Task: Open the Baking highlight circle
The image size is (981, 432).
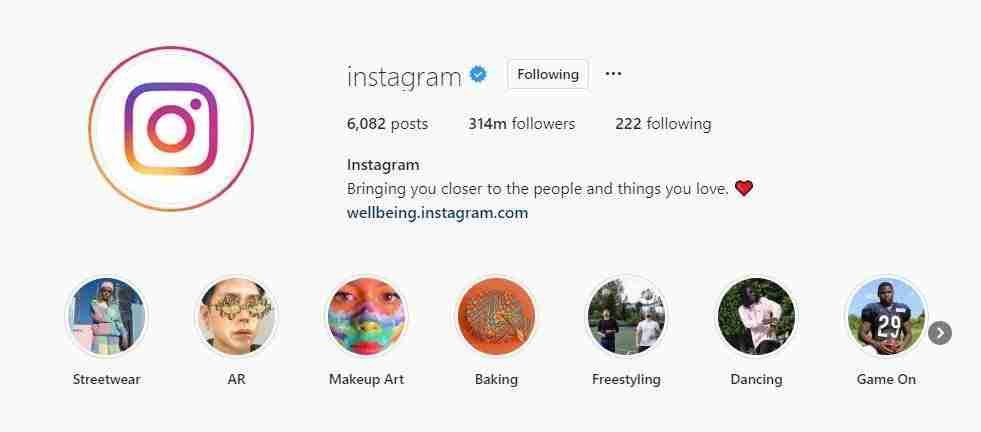Action: (496, 317)
